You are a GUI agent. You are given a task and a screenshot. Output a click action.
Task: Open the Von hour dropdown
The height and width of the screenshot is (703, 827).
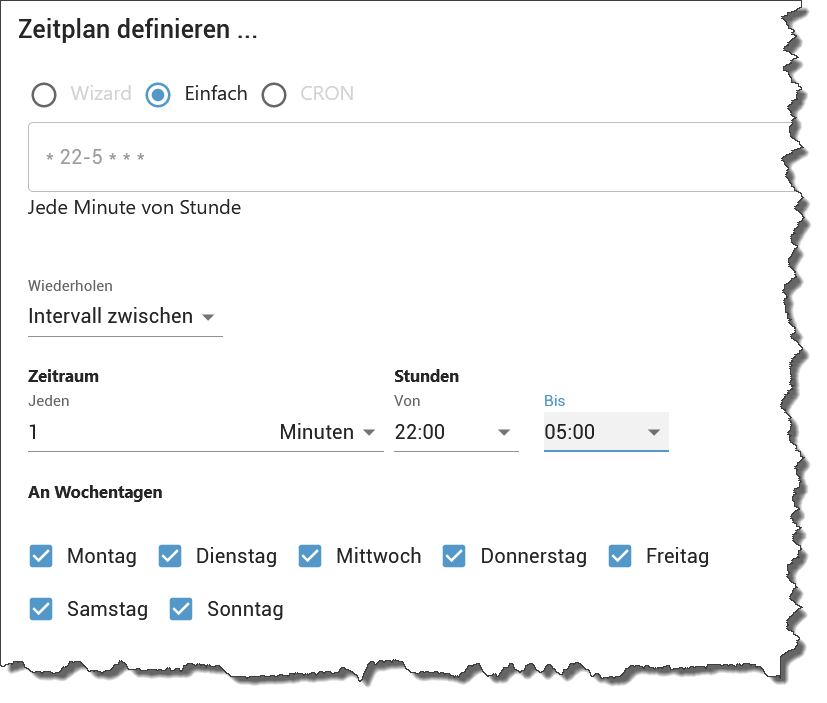[x=455, y=433]
